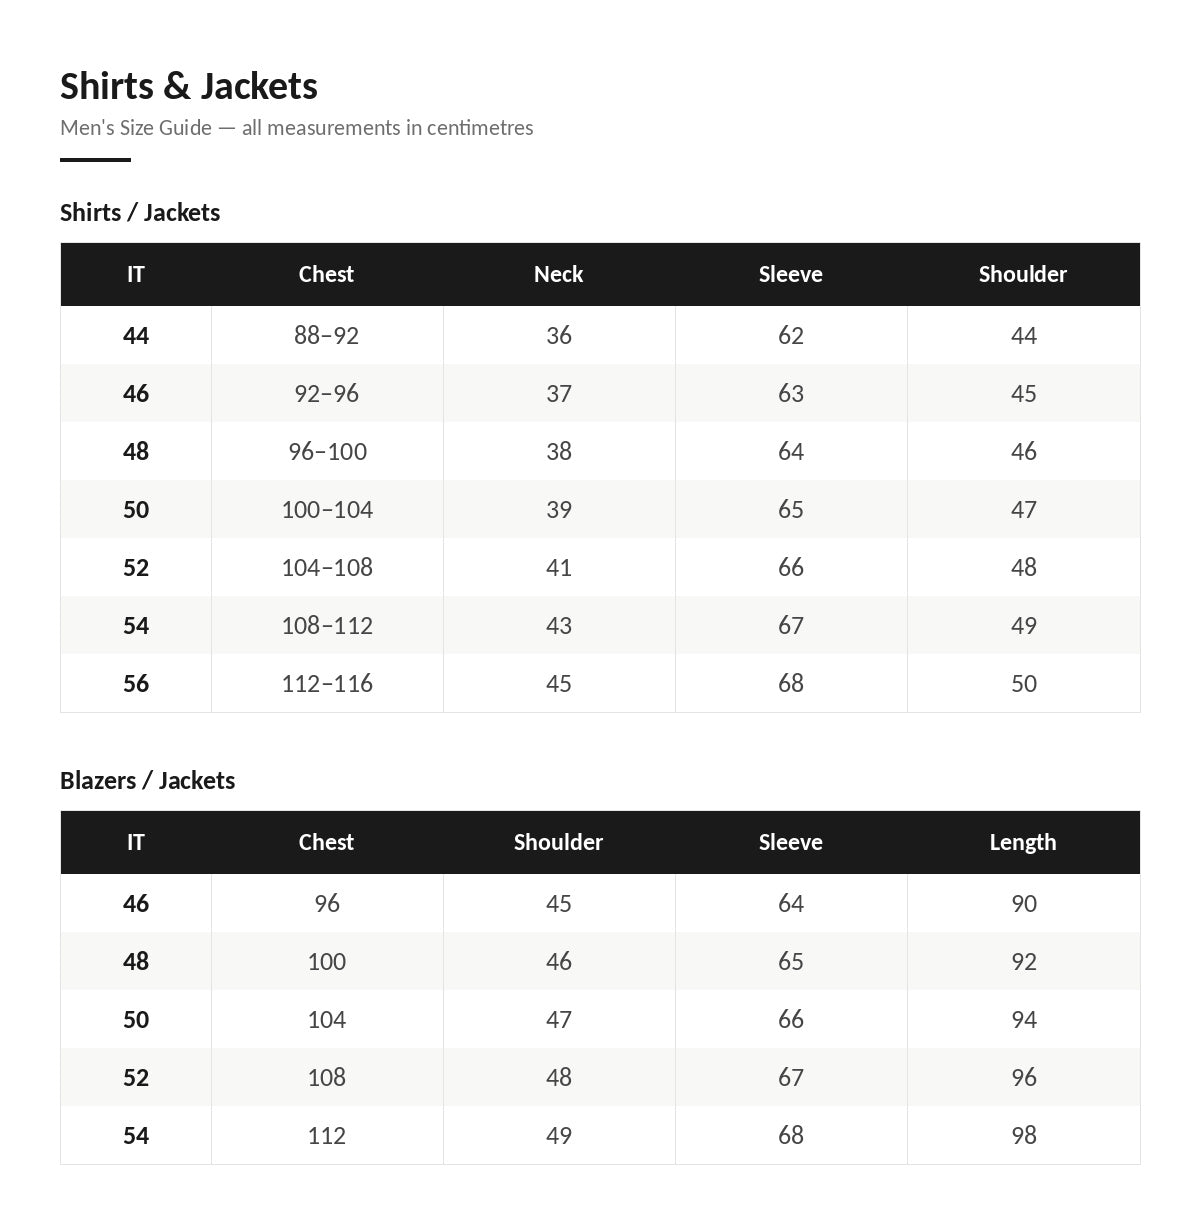The height and width of the screenshot is (1224, 1200).
Task: Click the Men's Size Guide subtitle
Action: pyautogui.click(x=297, y=128)
